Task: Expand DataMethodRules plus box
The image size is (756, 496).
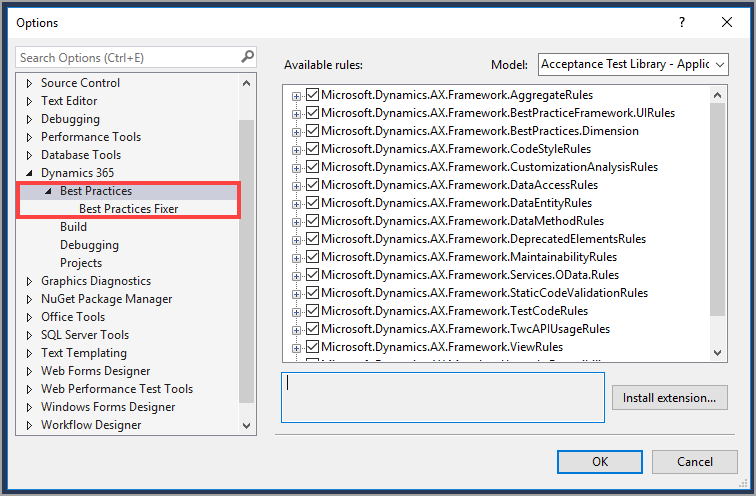Action: click(296, 222)
